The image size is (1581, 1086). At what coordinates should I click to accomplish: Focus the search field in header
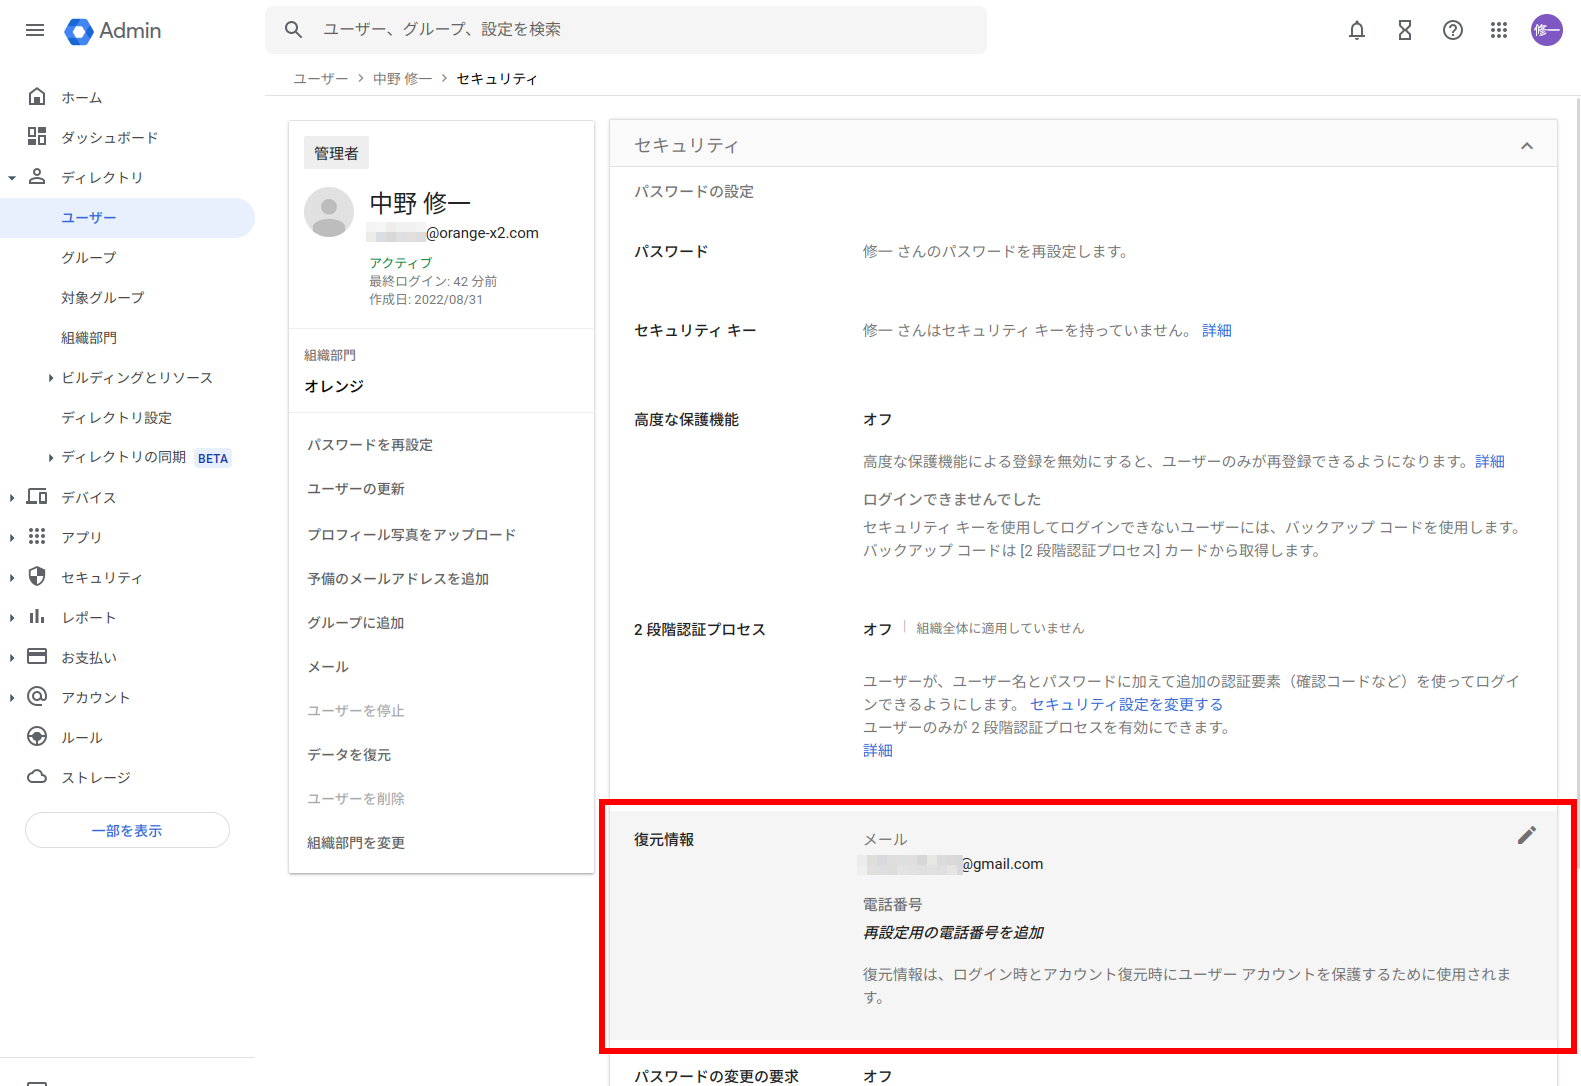pos(640,30)
